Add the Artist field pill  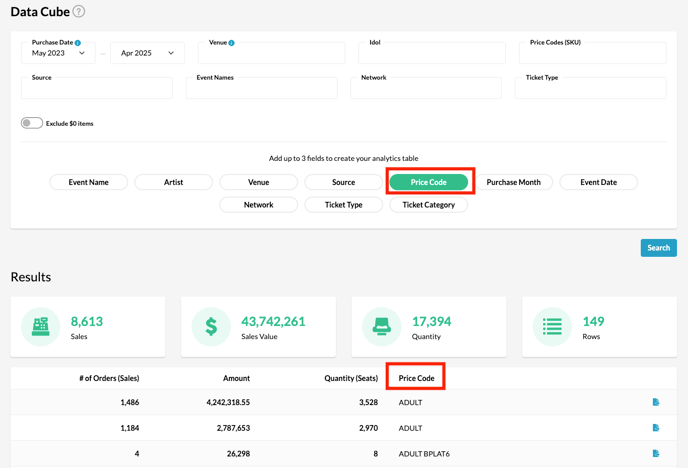click(174, 182)
